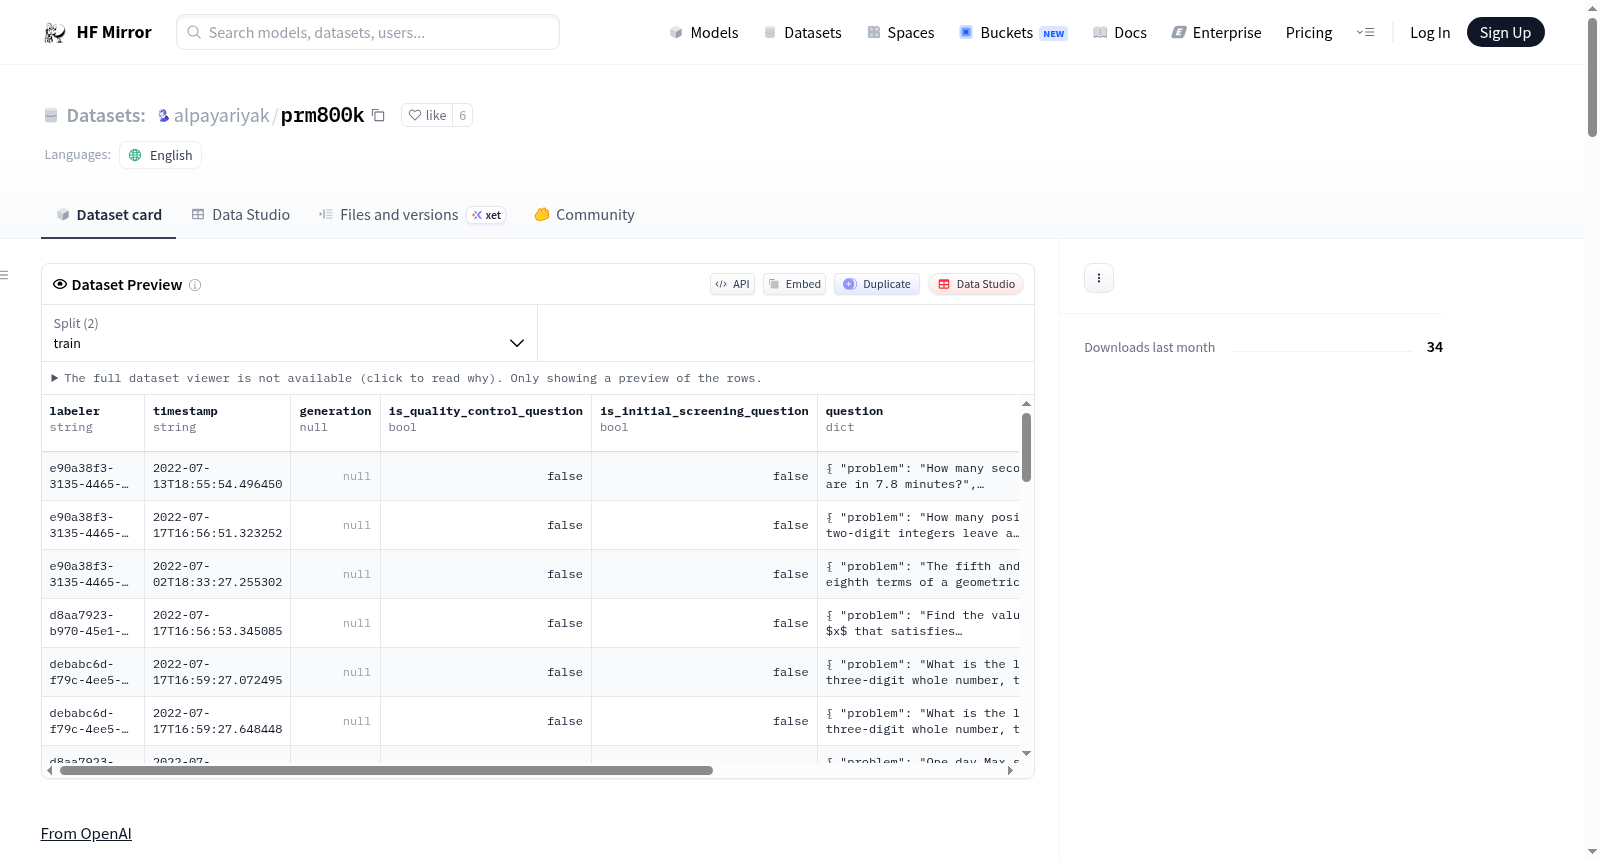Open the Data Studio tab
1600x861 pixels.
[x=241, y=215]
